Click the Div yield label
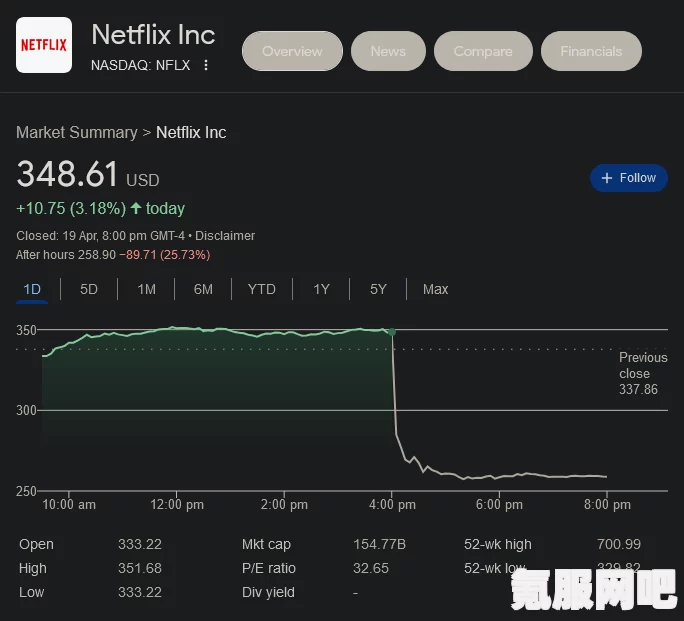Image resolution: width=684 pixels, height=621 pixels. click(268, 592)
